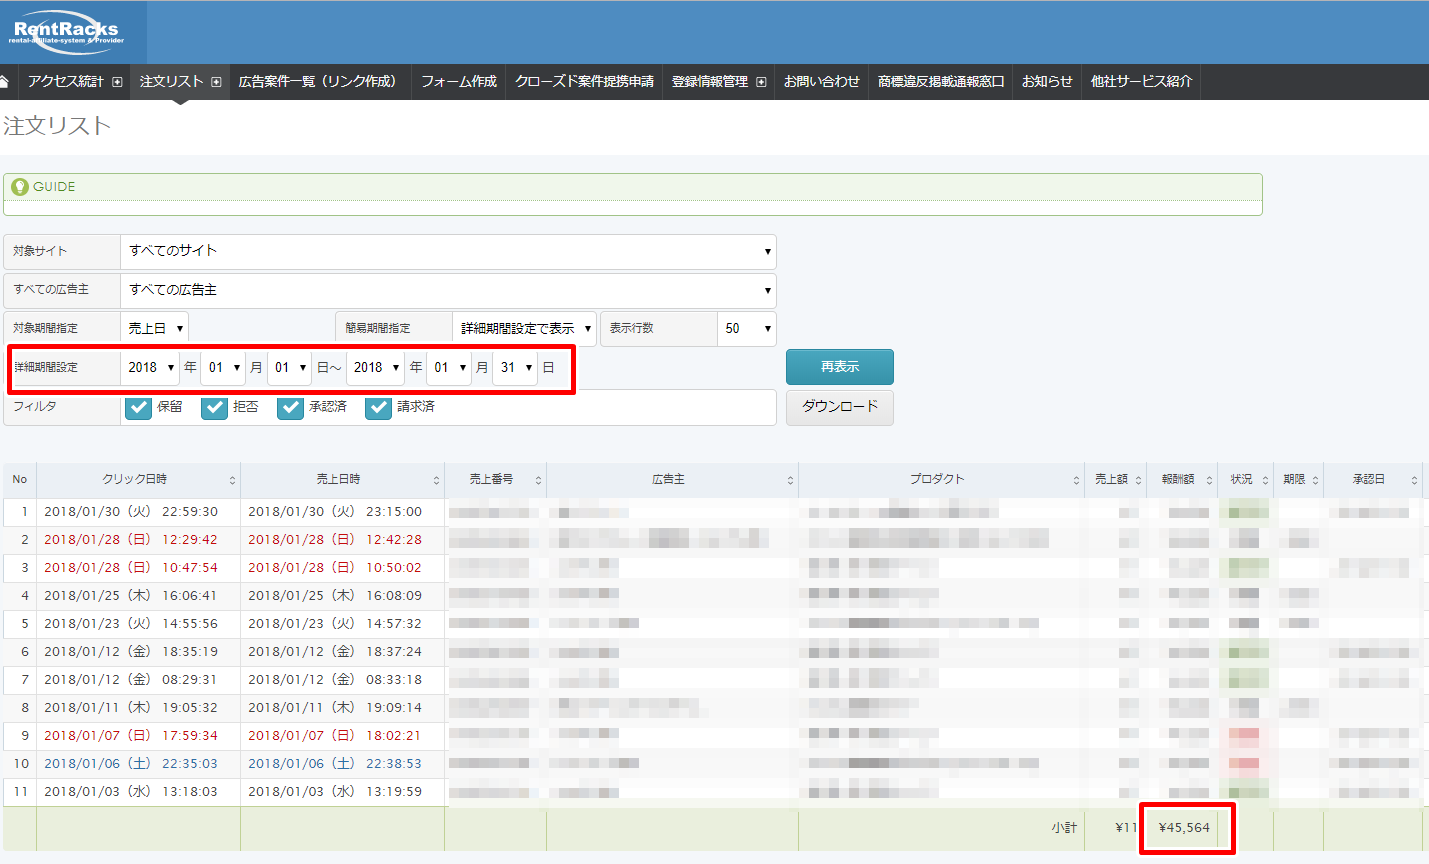This screenshot has width=1429, height=864.
Task: Expand the アクセス統計 plus icon
Action: coord(117,82)
